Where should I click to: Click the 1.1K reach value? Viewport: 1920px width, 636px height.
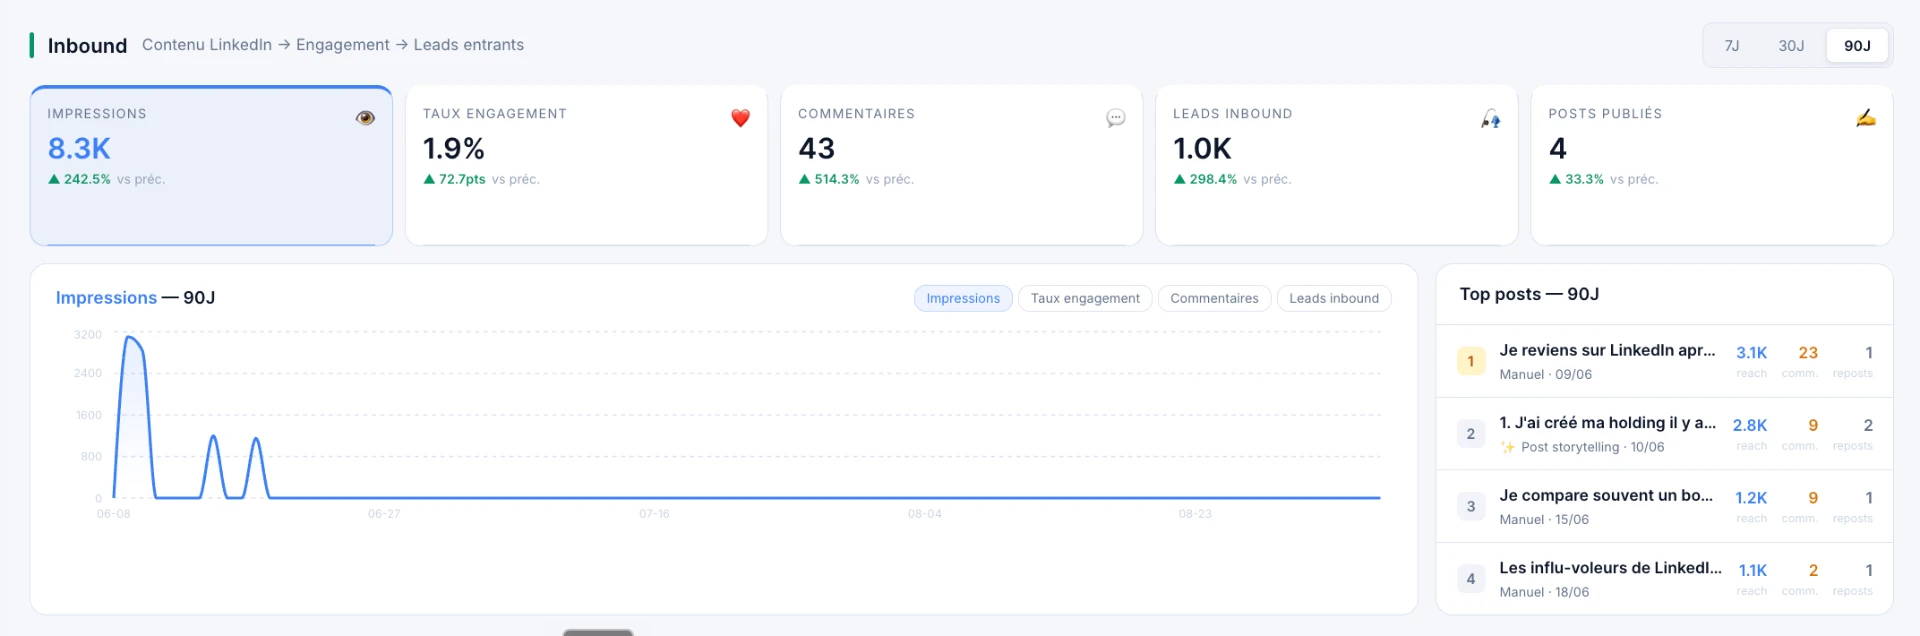[x=1752, y=570]
